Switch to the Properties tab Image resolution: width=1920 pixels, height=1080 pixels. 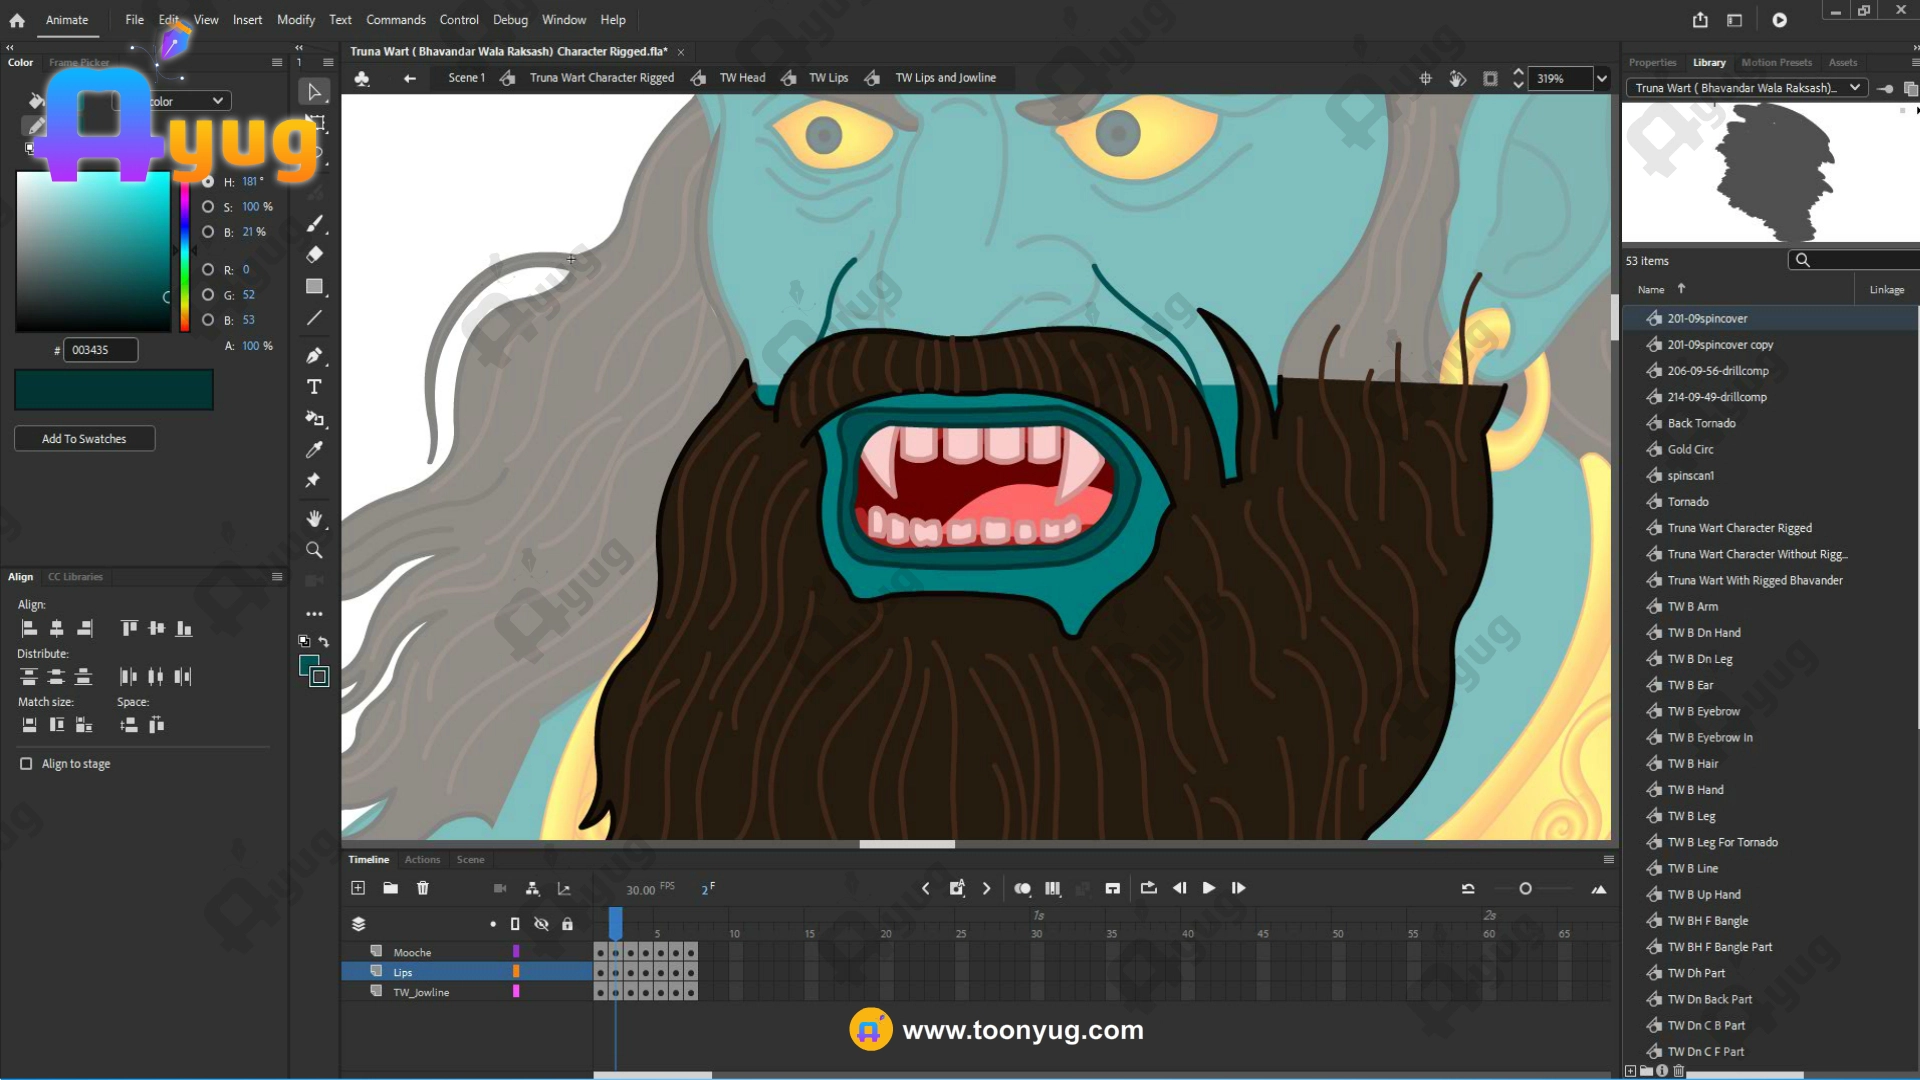click(x=1652, y=62)
